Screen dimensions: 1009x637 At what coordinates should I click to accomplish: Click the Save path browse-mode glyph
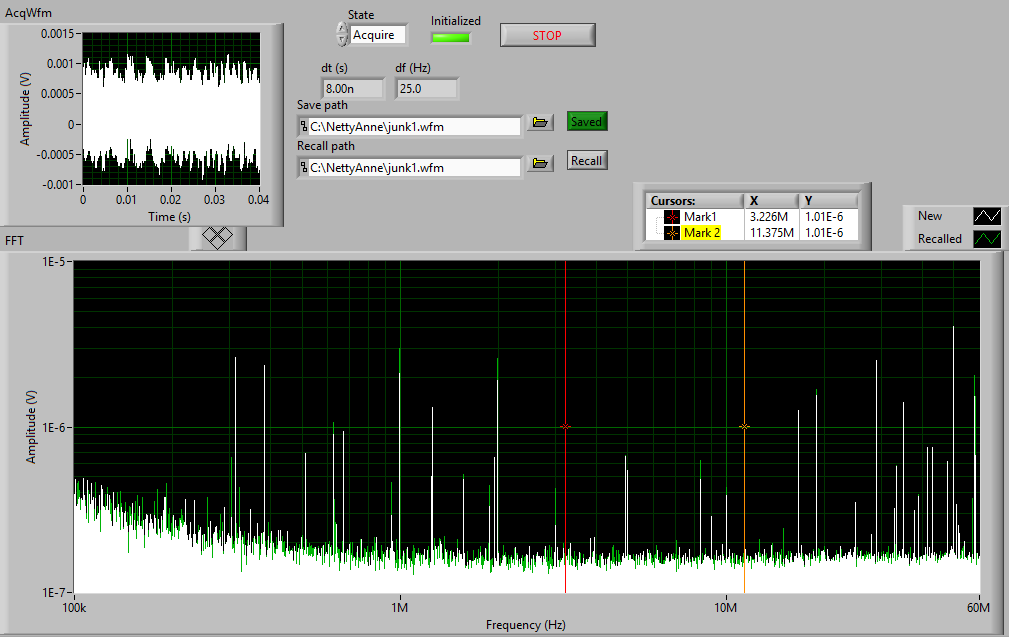[x=303, y=127]
